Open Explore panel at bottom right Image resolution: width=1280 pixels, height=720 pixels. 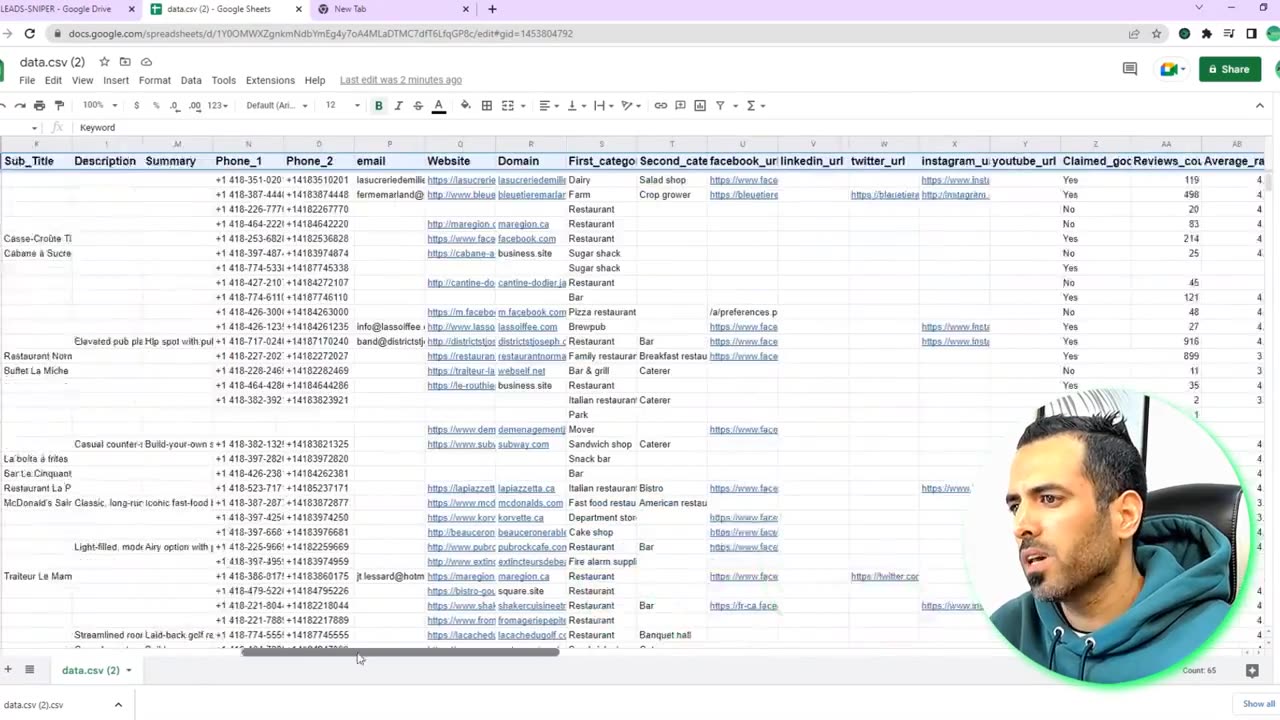point(1252,670)
